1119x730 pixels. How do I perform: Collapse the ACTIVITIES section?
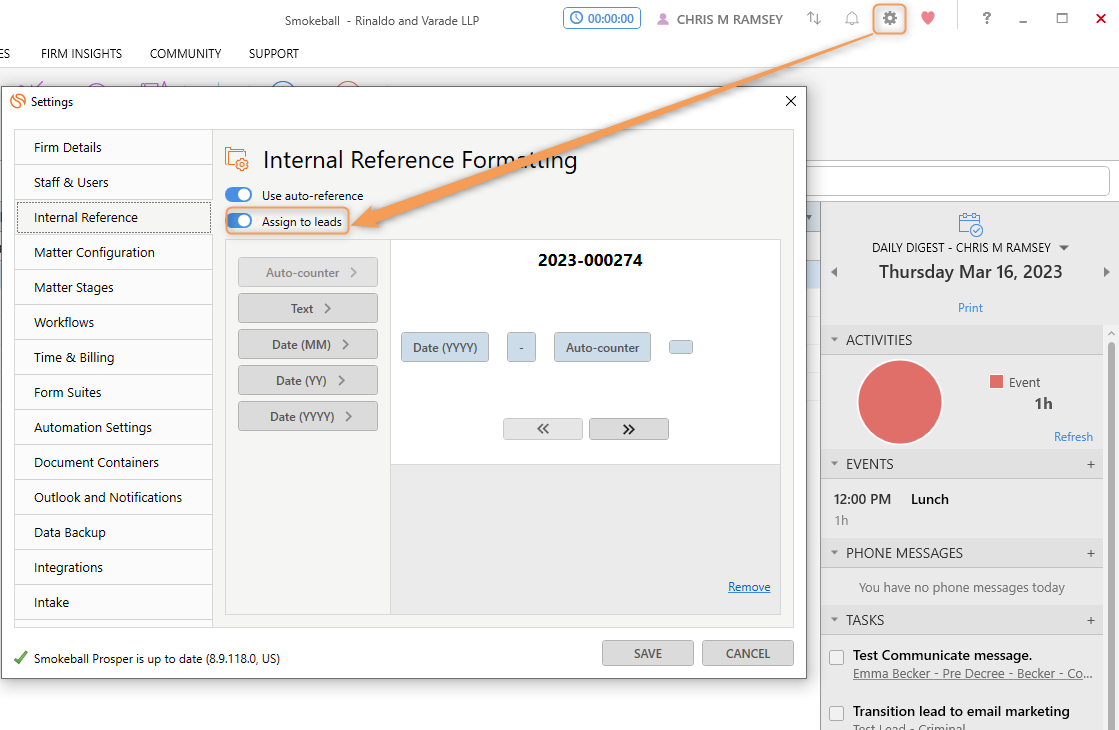(x=834, y=340)
